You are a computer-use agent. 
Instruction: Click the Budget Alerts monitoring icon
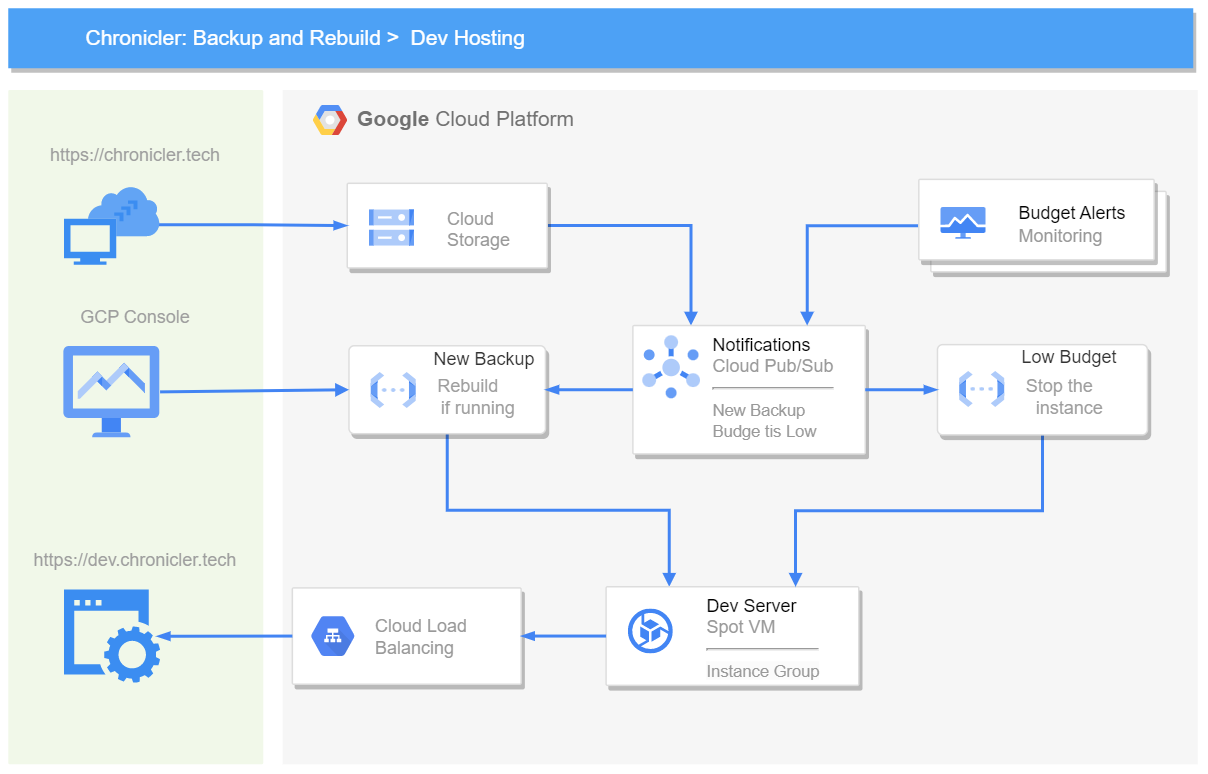[962, 222]
